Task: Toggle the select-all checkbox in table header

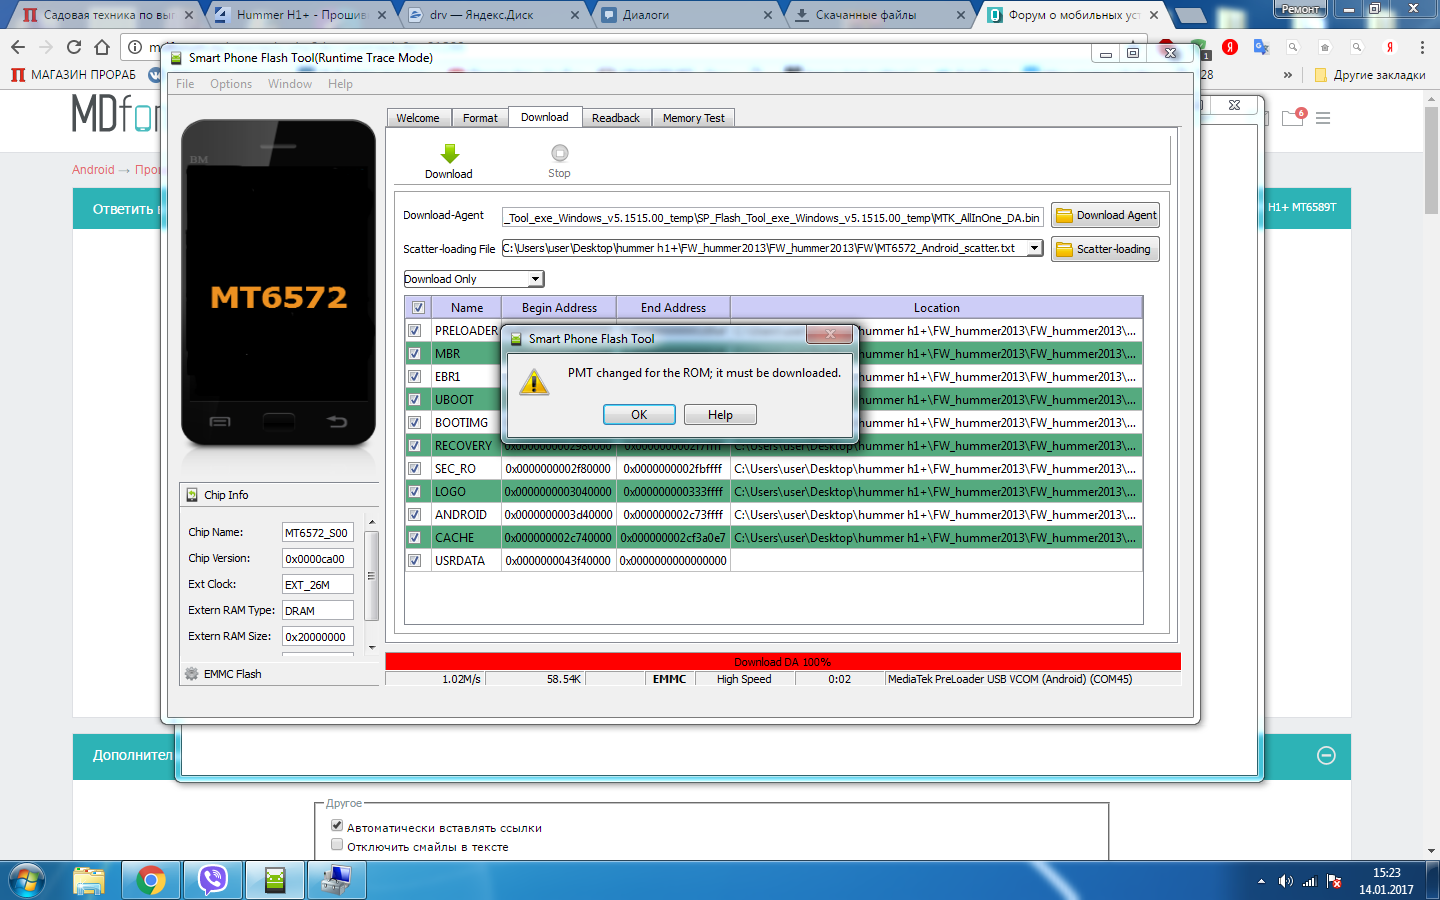Action: click(418, 308)
